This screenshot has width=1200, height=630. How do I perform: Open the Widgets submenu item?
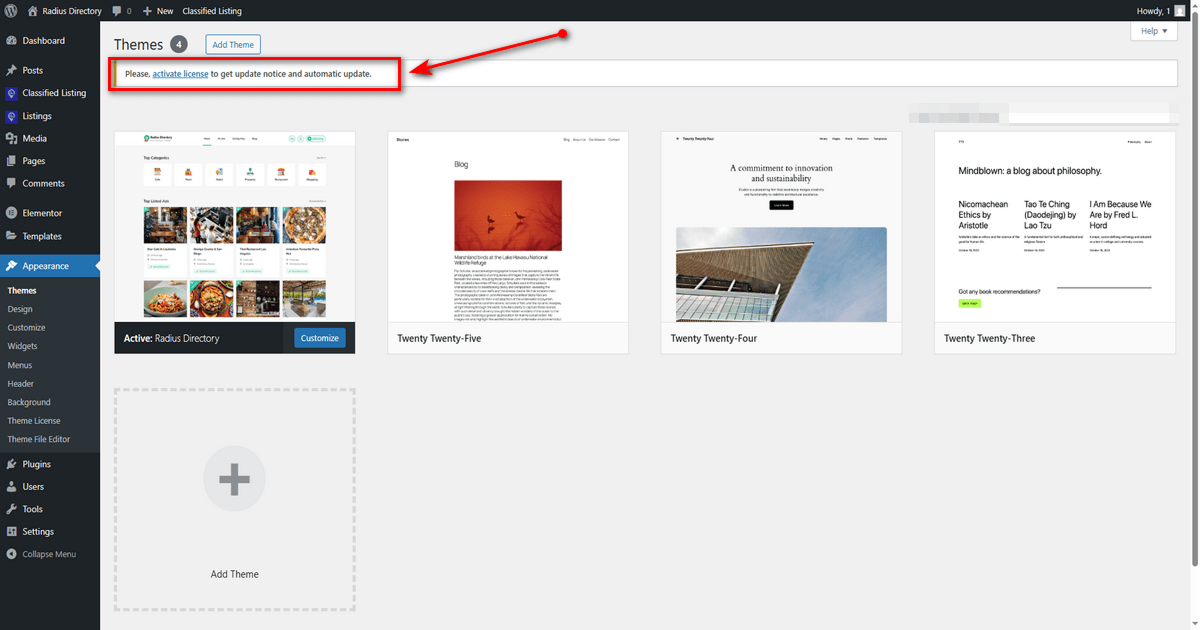coord(22,346)
